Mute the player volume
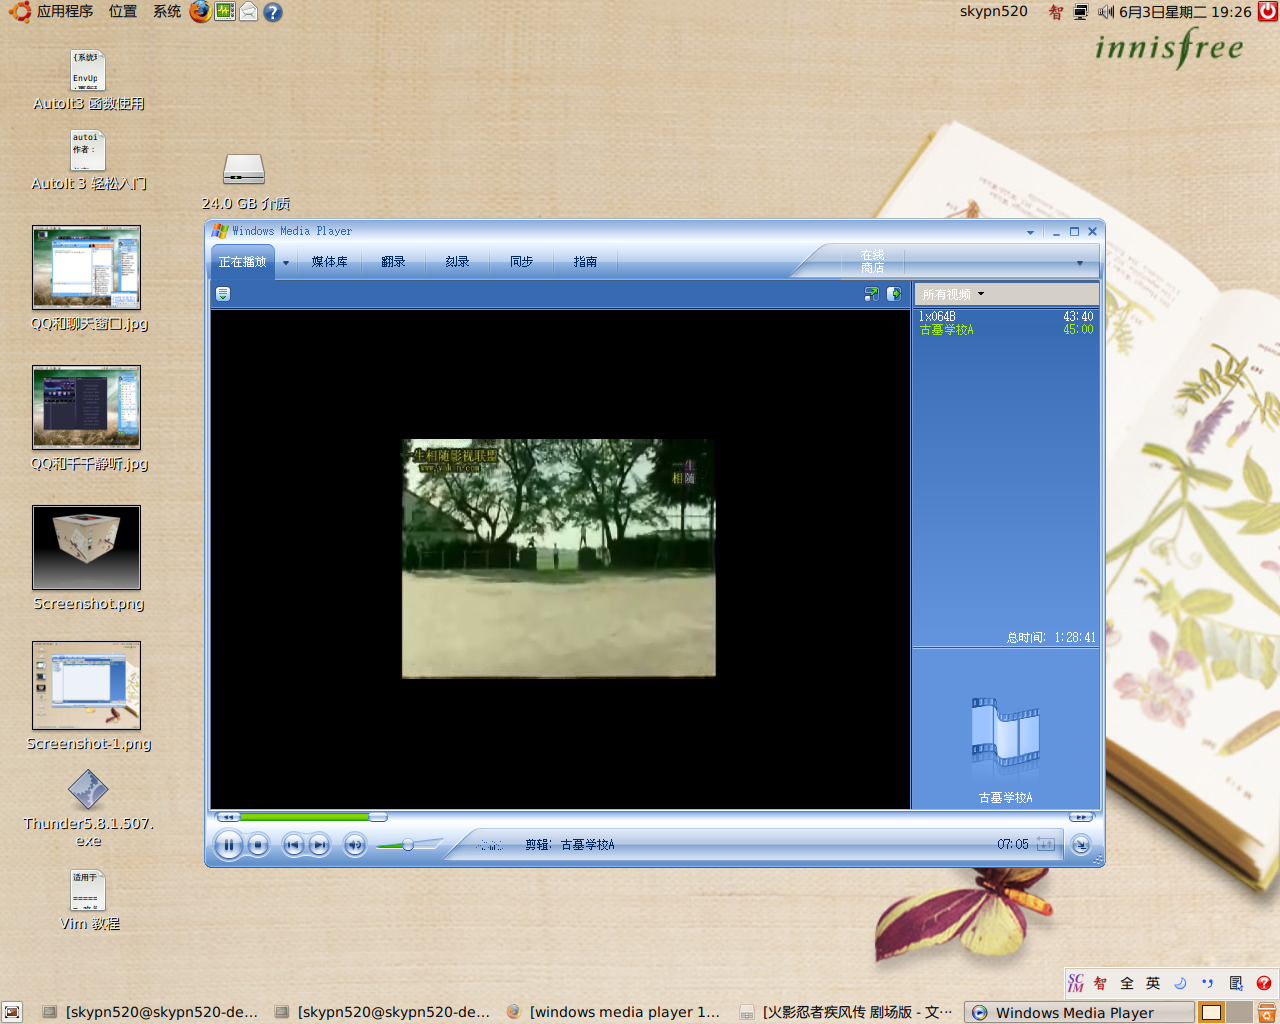This screenshot has width=1280, height=1024. 355,845
